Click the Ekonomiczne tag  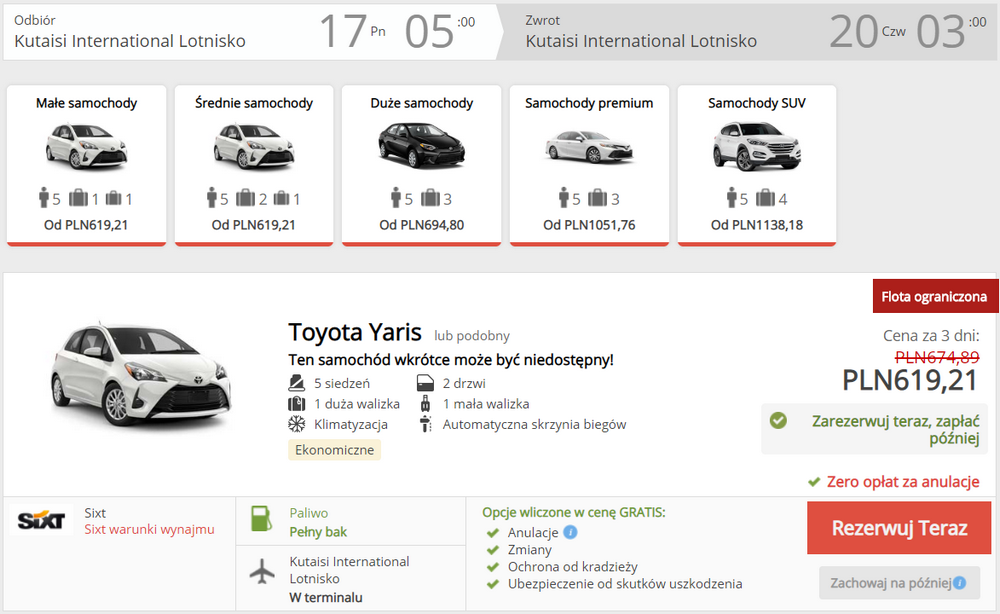[334, 450]
